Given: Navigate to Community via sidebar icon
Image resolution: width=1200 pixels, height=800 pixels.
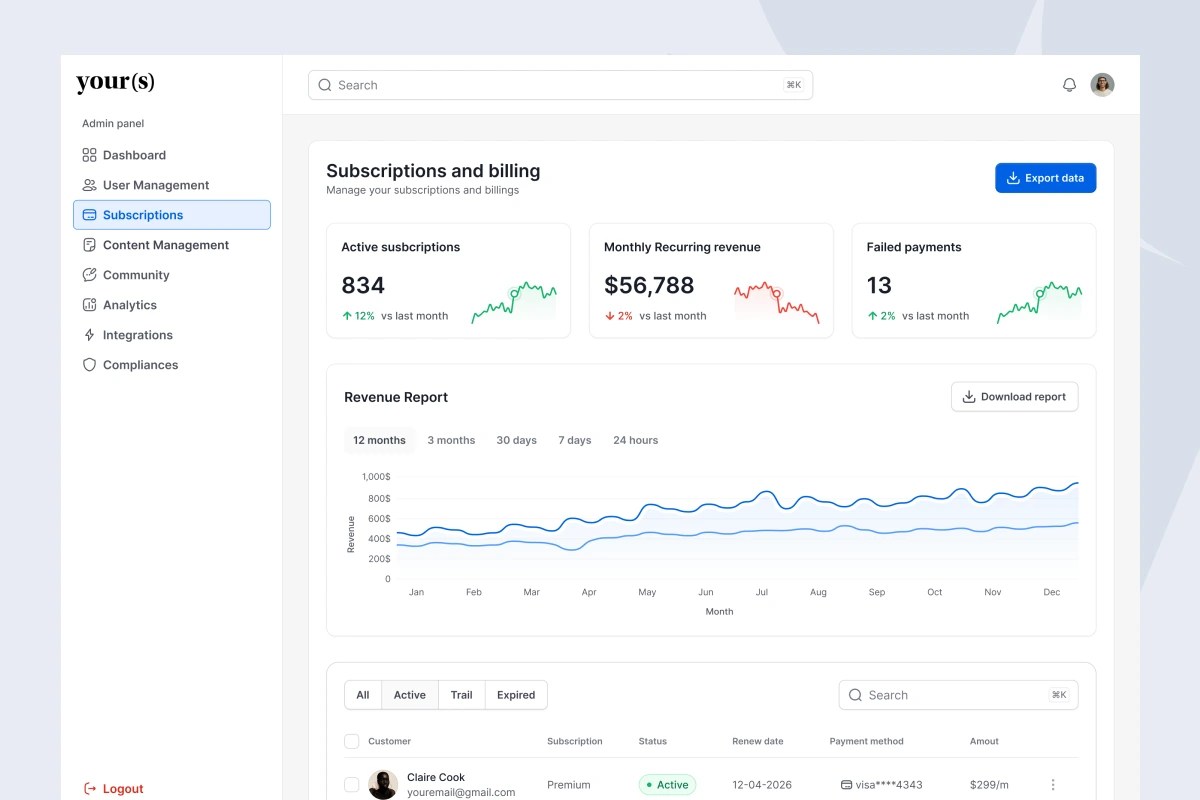Looking at the screenshot, I should pyautogui.click(x=88, y=275).
